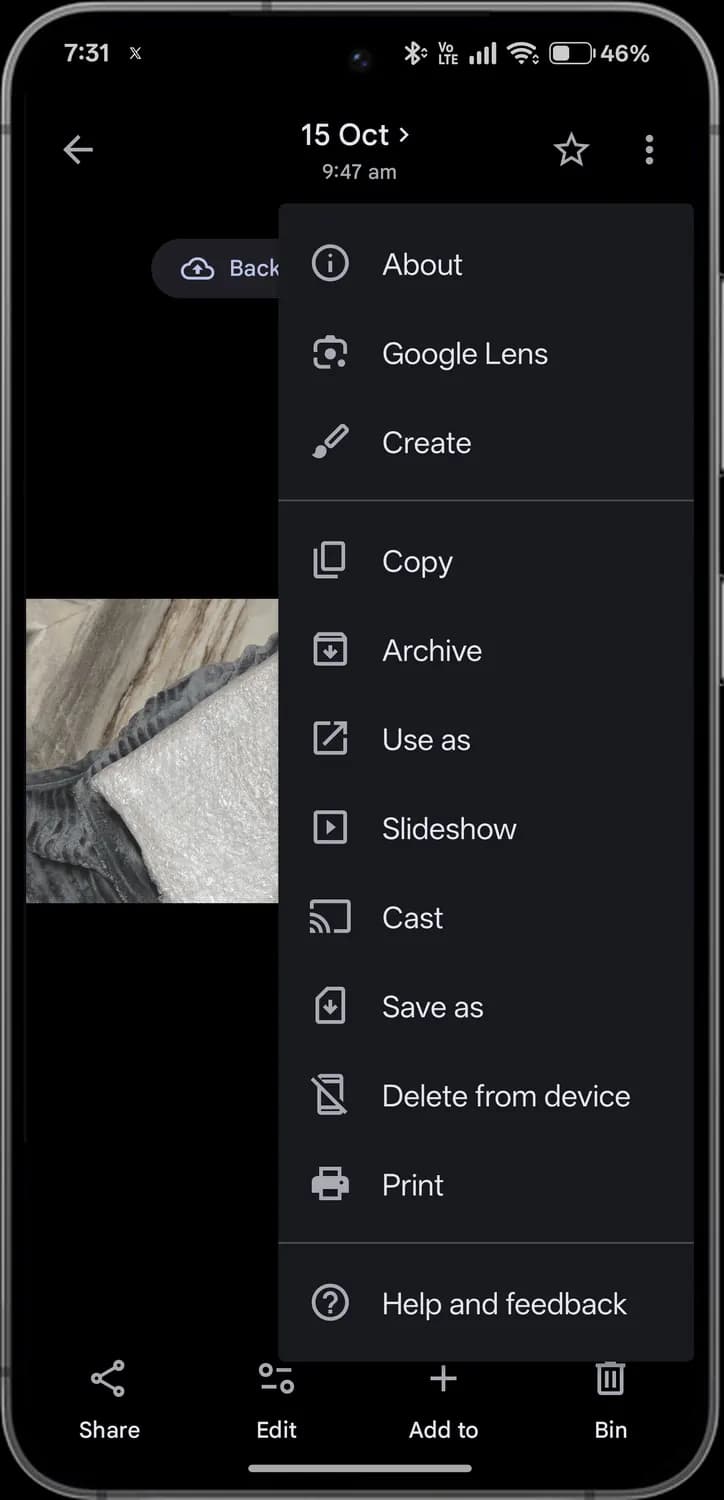The height and width of the screenshot is (1500, 724).
Task: Select Copy from the menu
Action: pyautogui.click(x=486, y=562)
